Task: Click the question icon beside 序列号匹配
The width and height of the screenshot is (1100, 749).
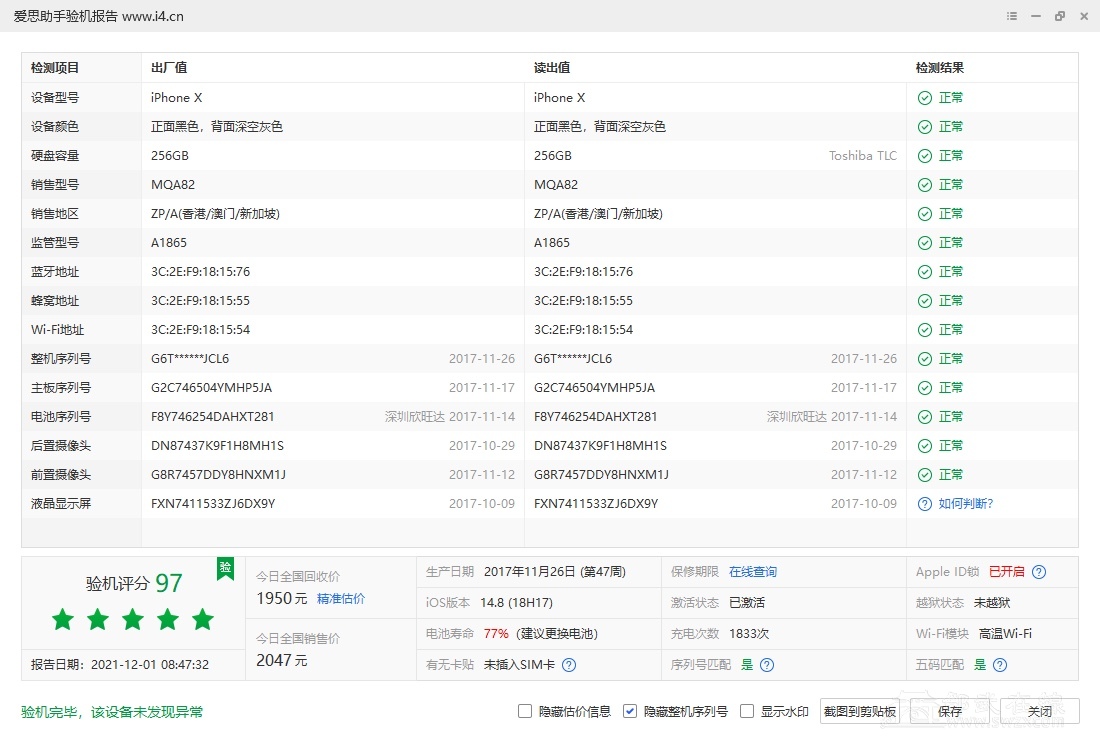Action: pos(767,665)
